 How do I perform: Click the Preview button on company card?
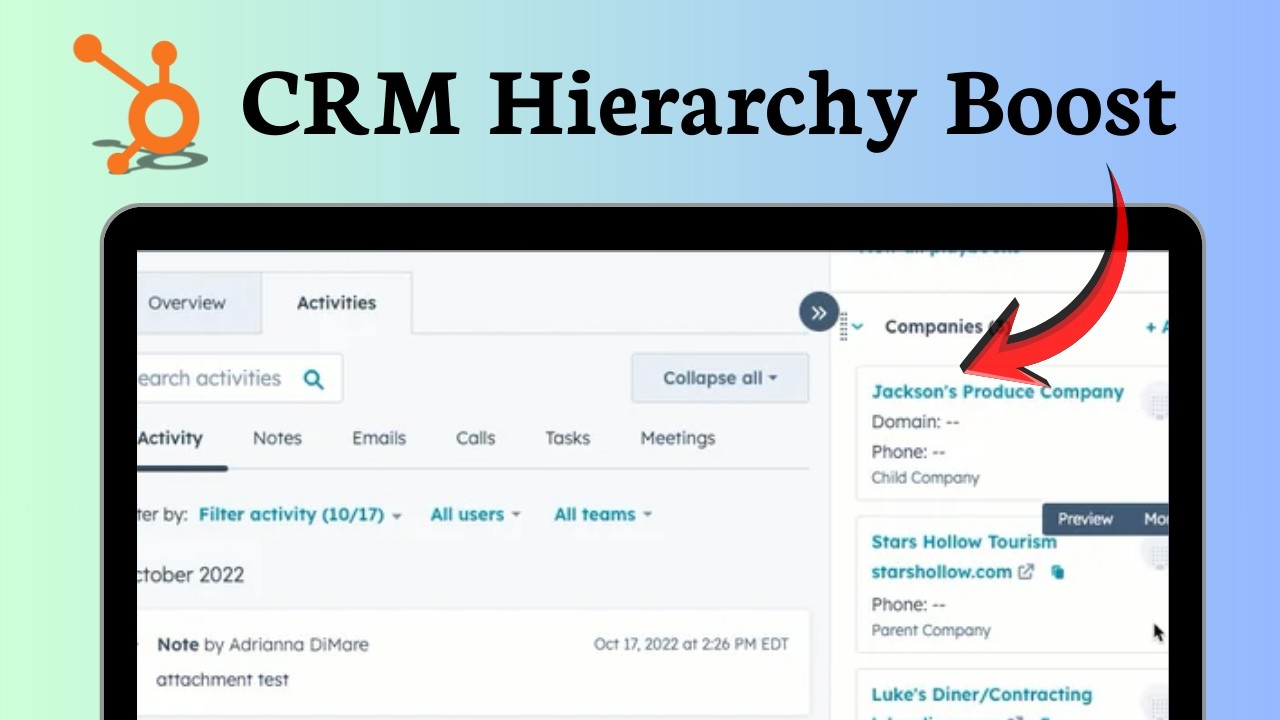pos(1085,519)
